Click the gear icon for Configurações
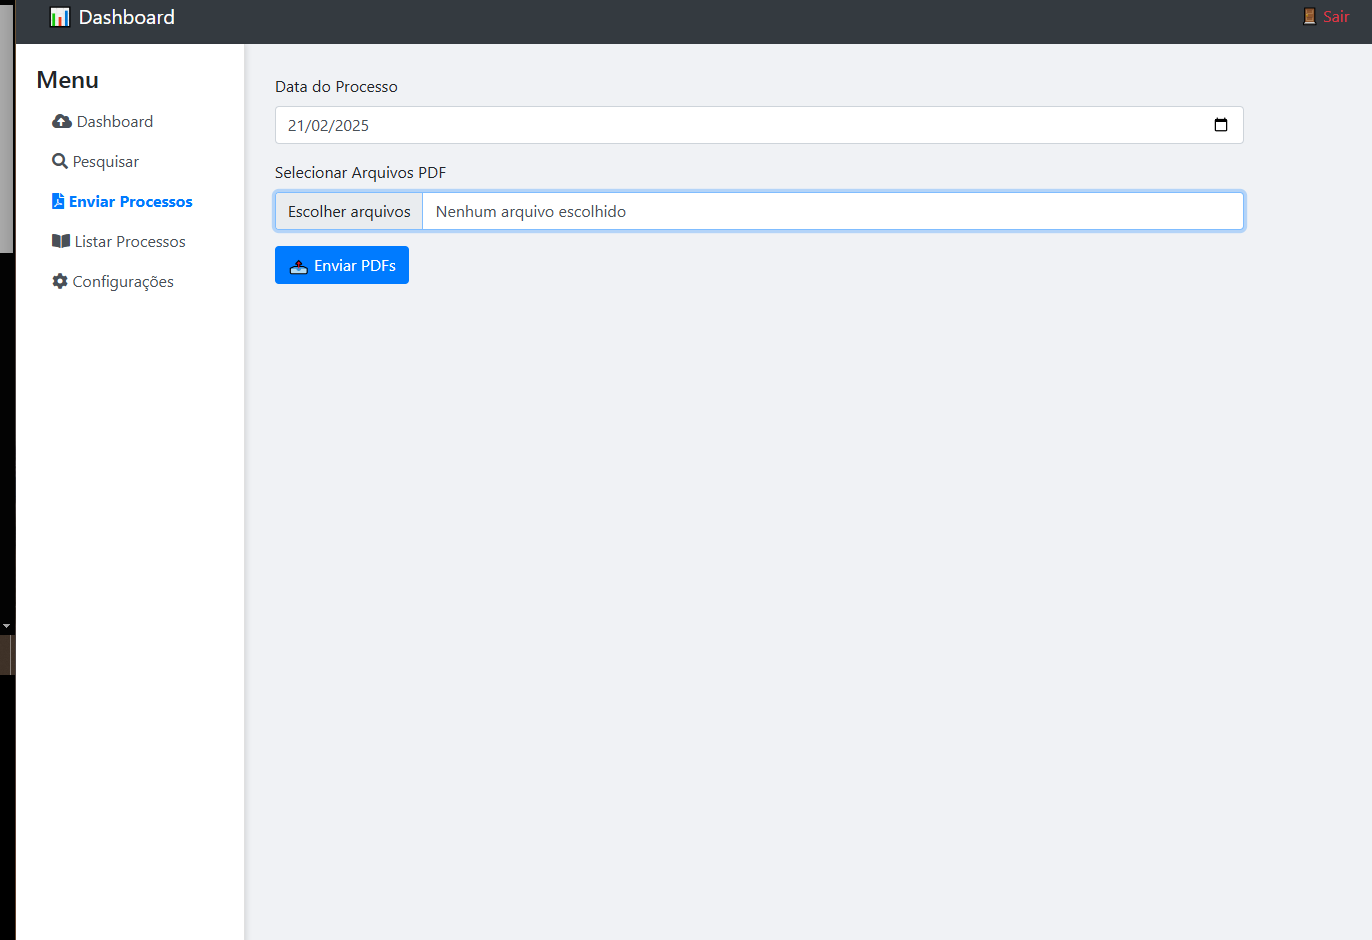This screenshot has height=940, width=1372. point(60,281)
